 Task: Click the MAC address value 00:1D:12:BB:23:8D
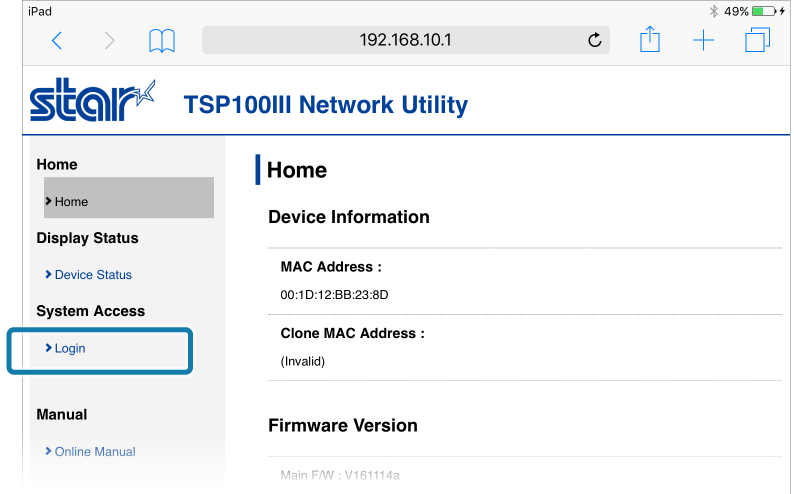pos(334,295)
